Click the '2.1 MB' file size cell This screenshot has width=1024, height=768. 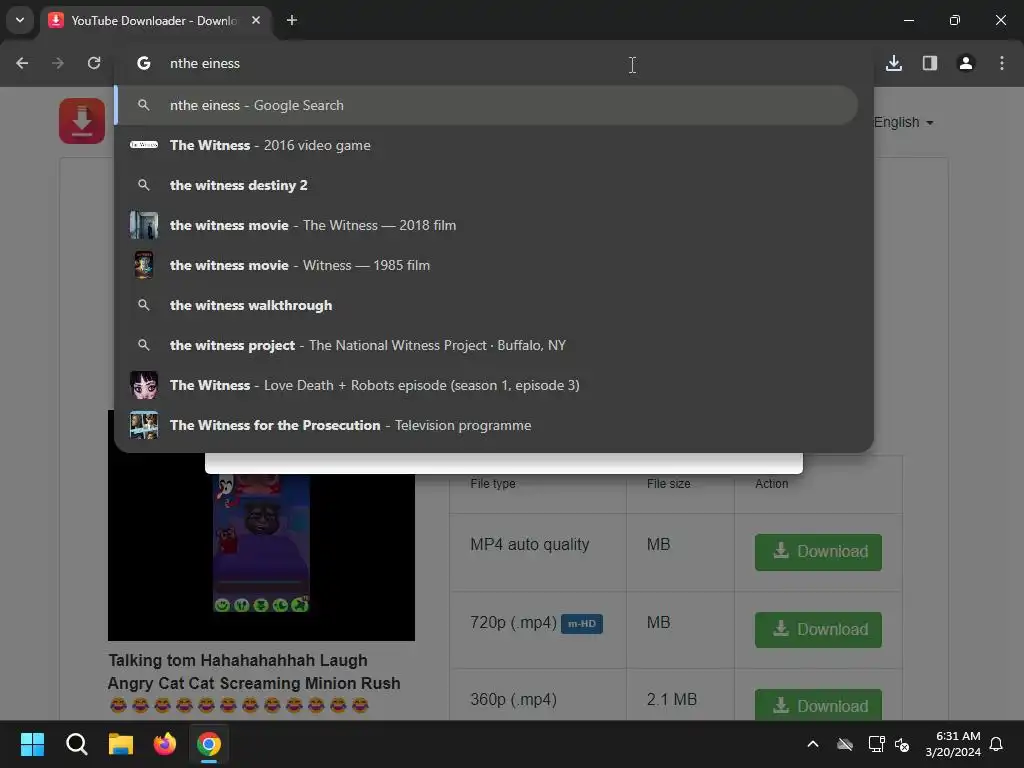(672, 699)
